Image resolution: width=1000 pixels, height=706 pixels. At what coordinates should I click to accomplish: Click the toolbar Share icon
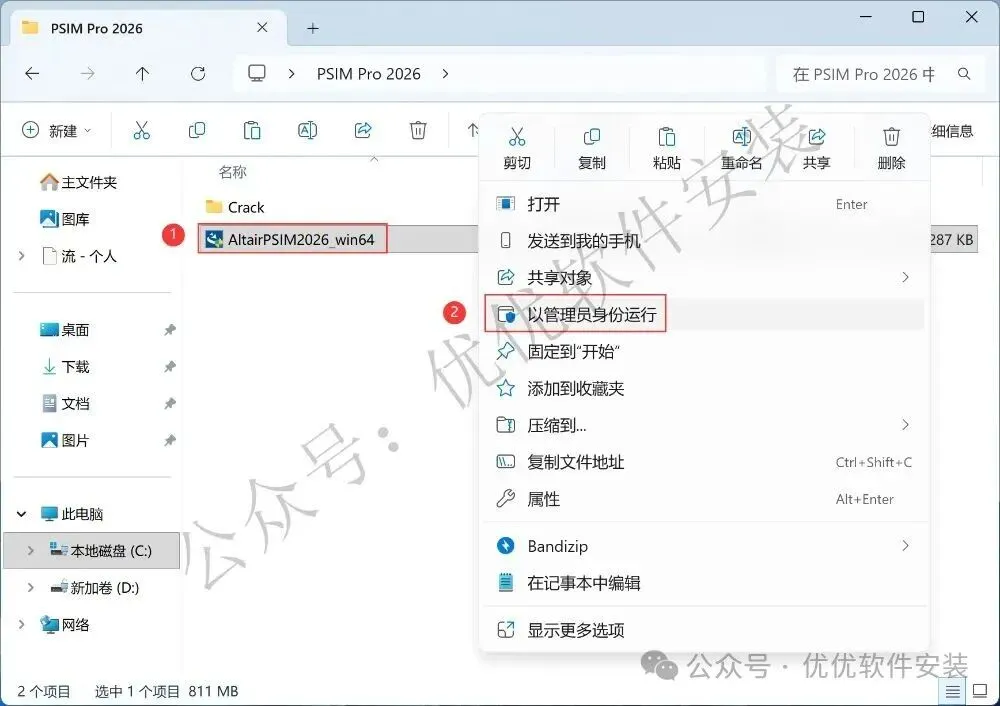point(363,131)
